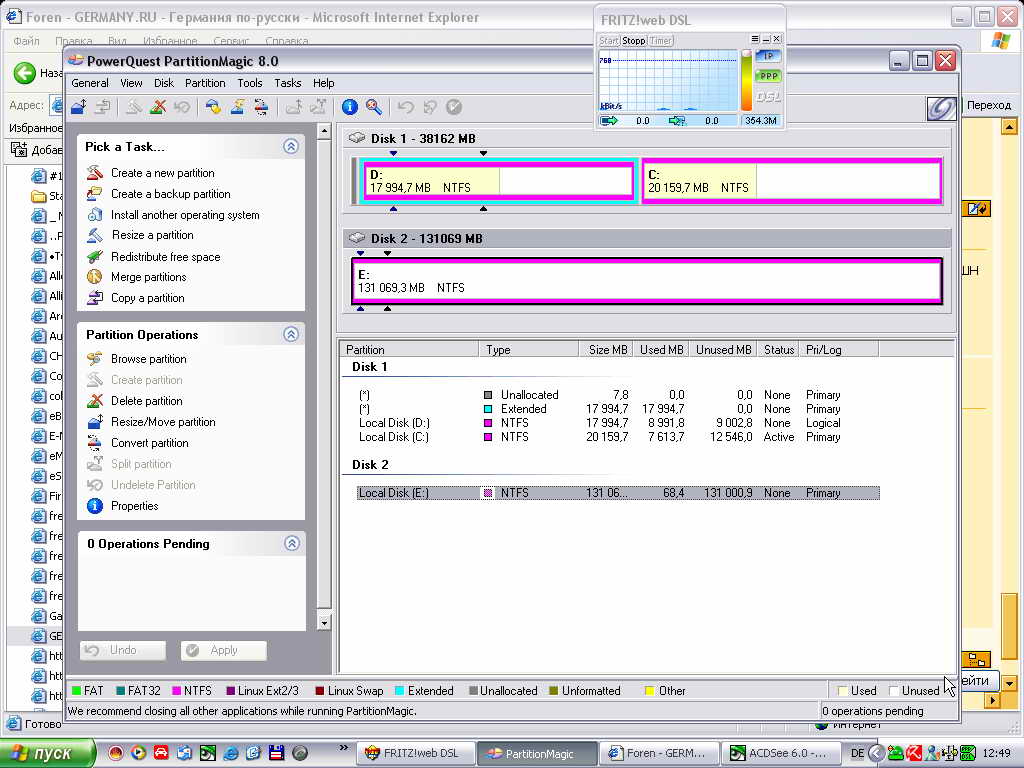Click the Convert partition toolbar icon
Viewport: 1024px width, 768px height.
point(261,106)
